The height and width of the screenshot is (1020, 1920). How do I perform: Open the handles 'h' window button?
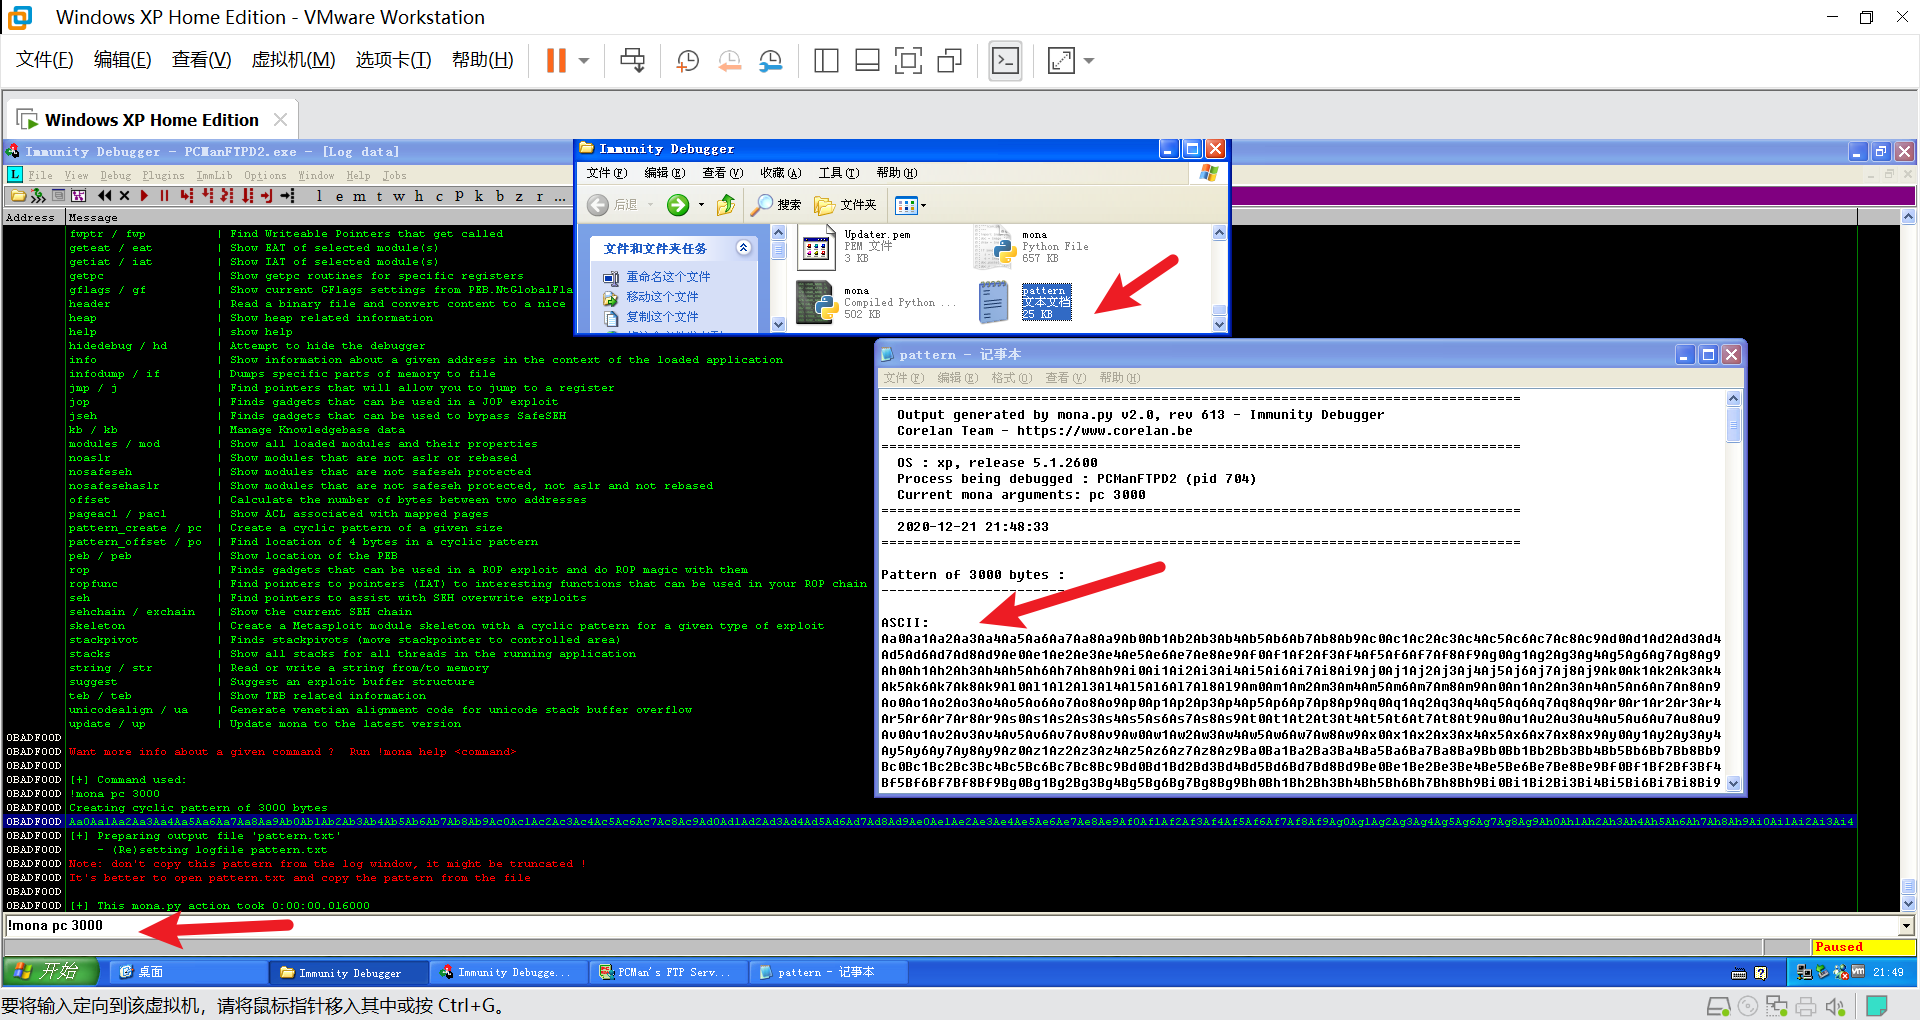click(419, 196)
